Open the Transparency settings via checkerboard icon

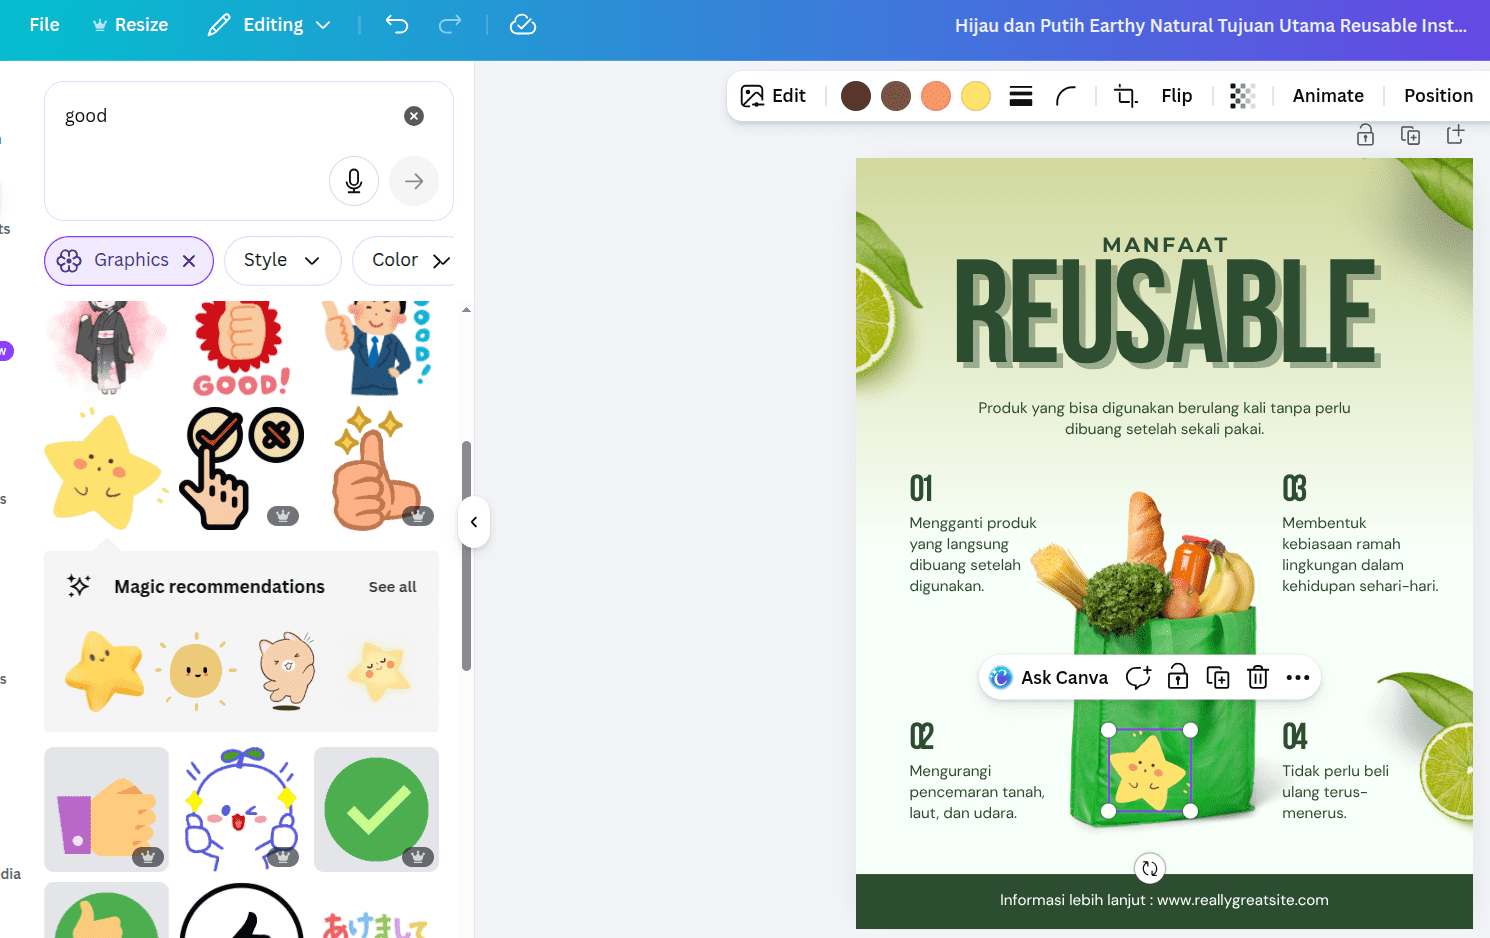(1242, 95)
